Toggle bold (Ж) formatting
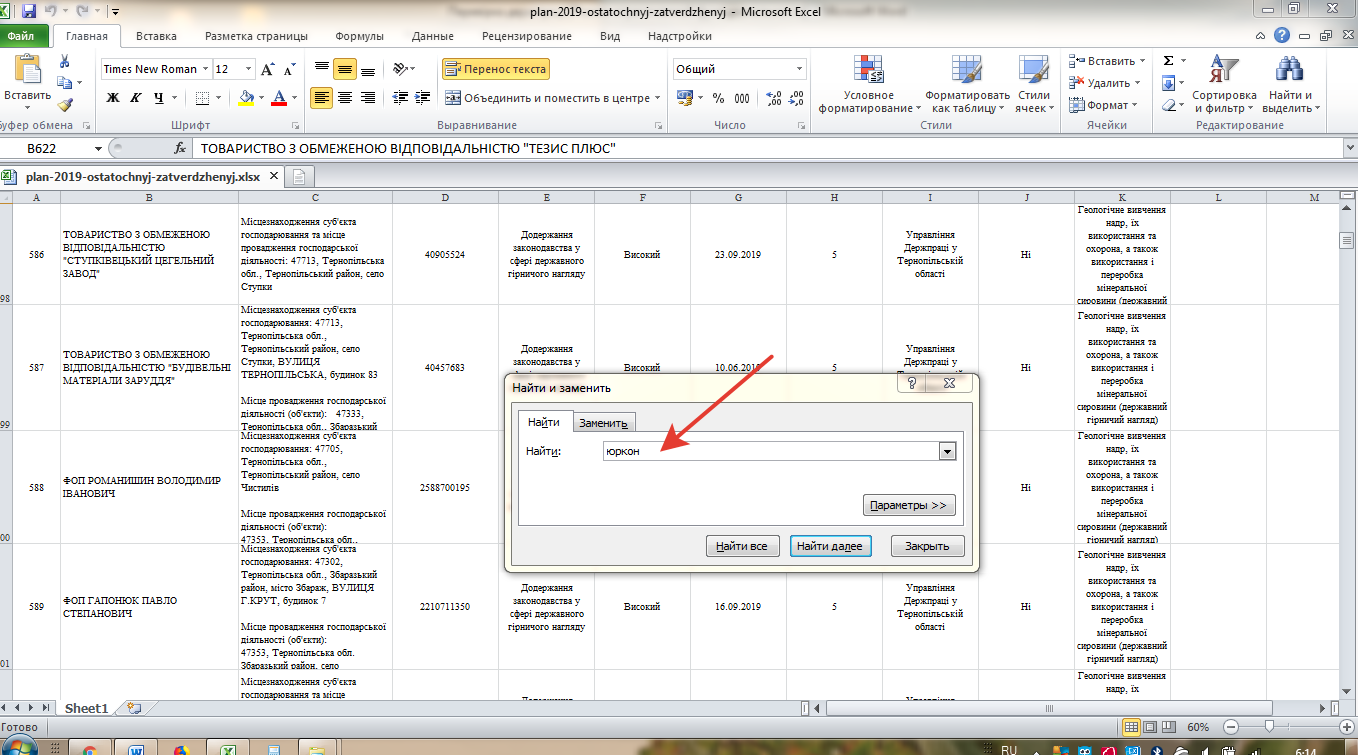The image size is (1358, 755). point(113,98)
